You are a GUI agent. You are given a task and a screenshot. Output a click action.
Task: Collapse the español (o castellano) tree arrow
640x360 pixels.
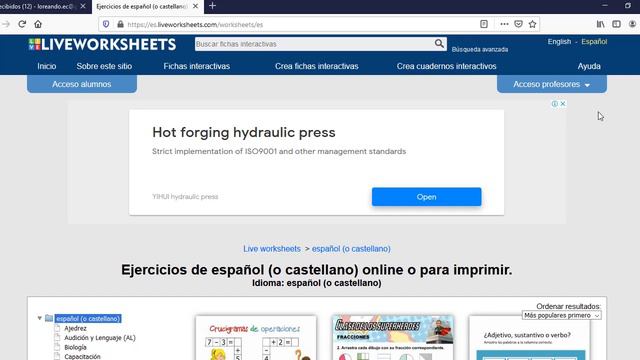(x=40, y=318)
